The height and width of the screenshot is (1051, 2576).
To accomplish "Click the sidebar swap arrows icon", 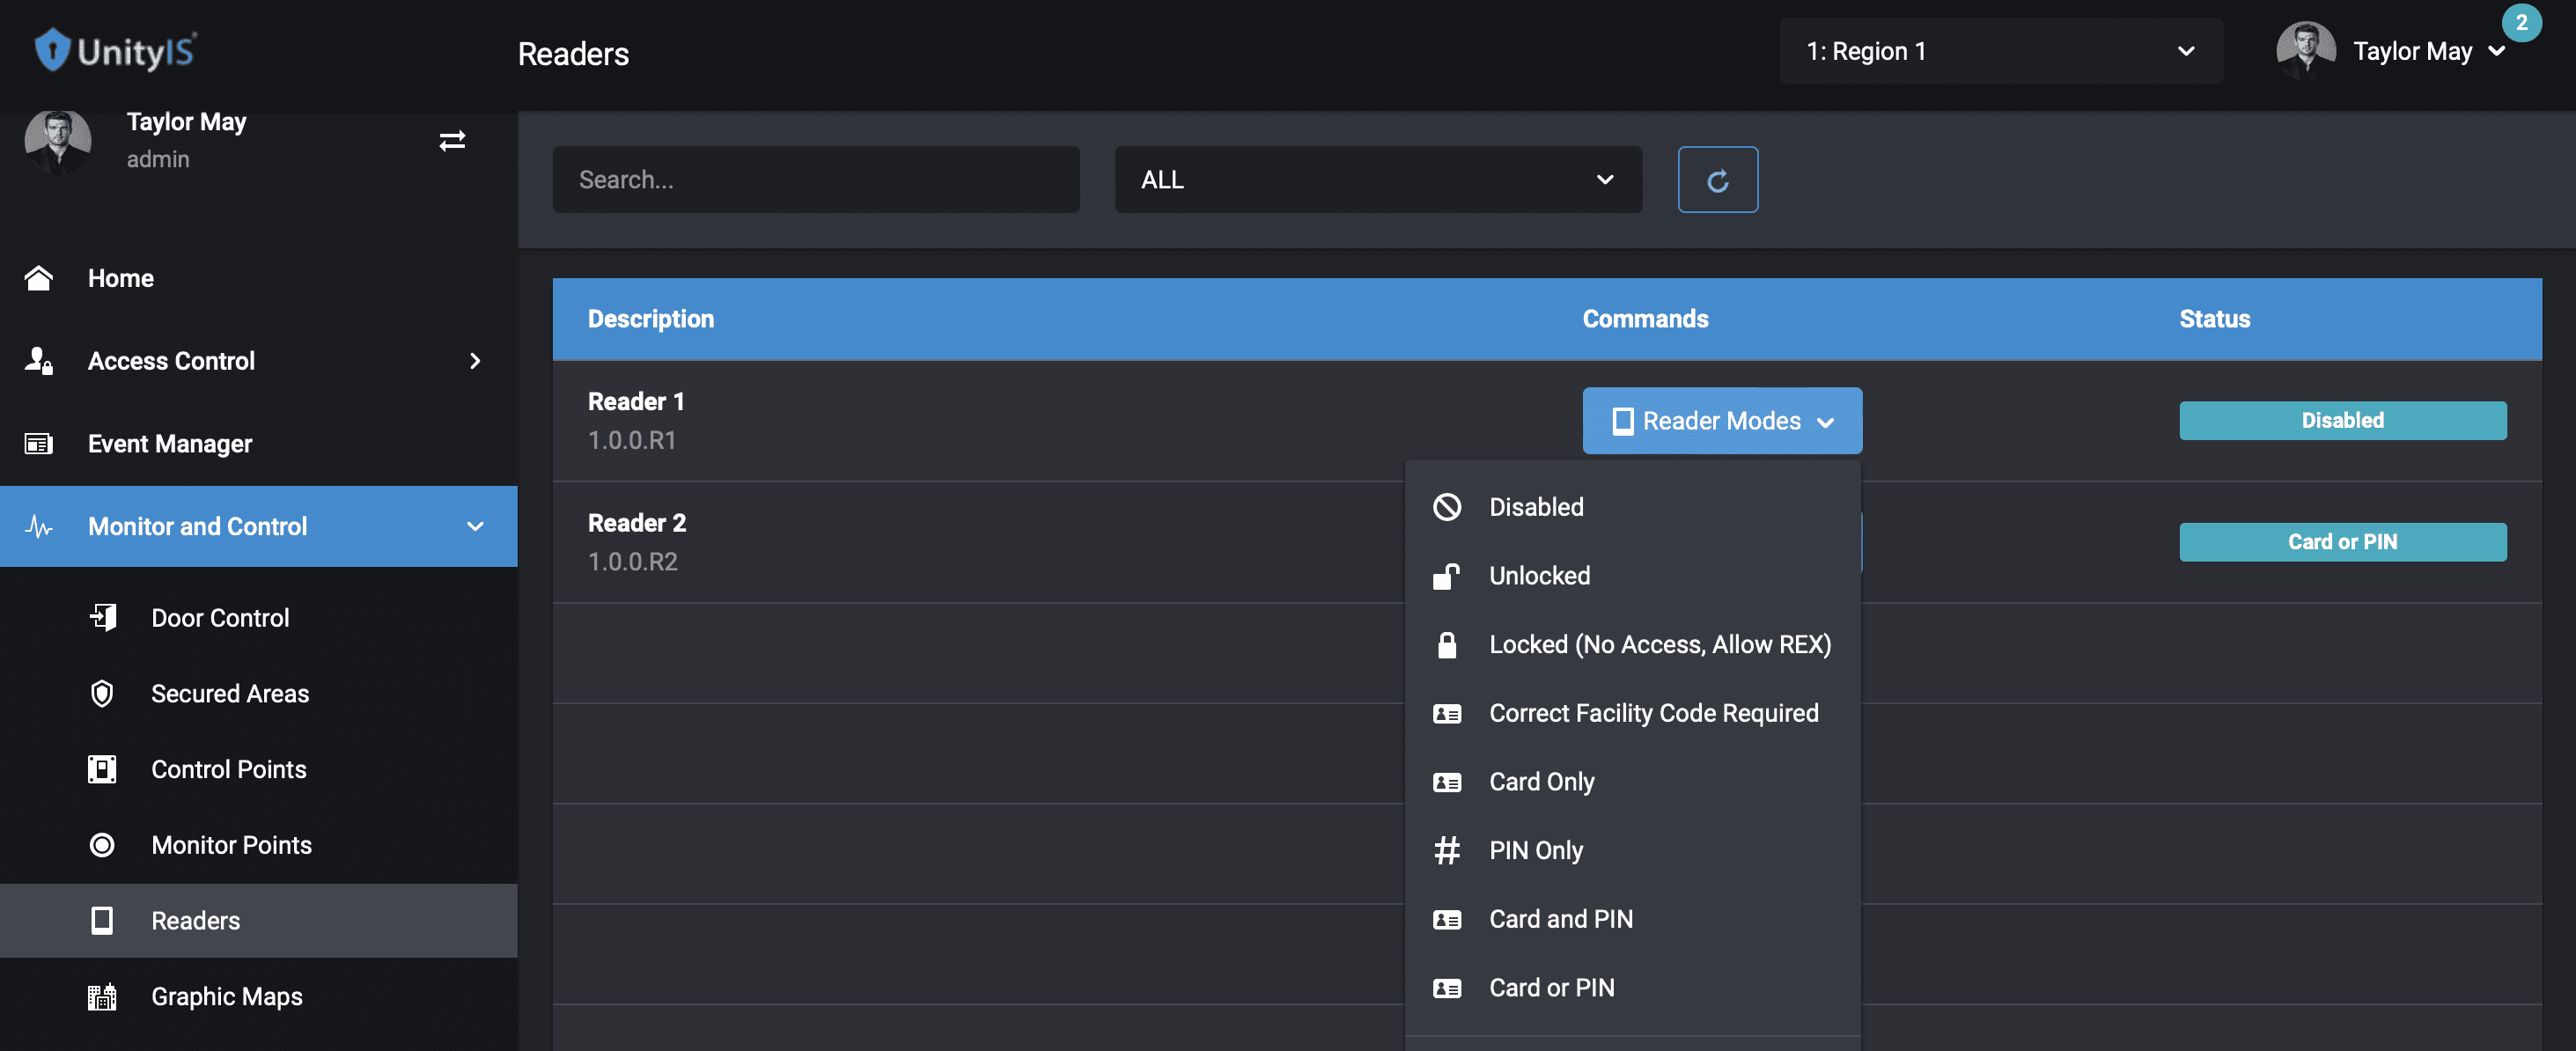I will 452,141.
